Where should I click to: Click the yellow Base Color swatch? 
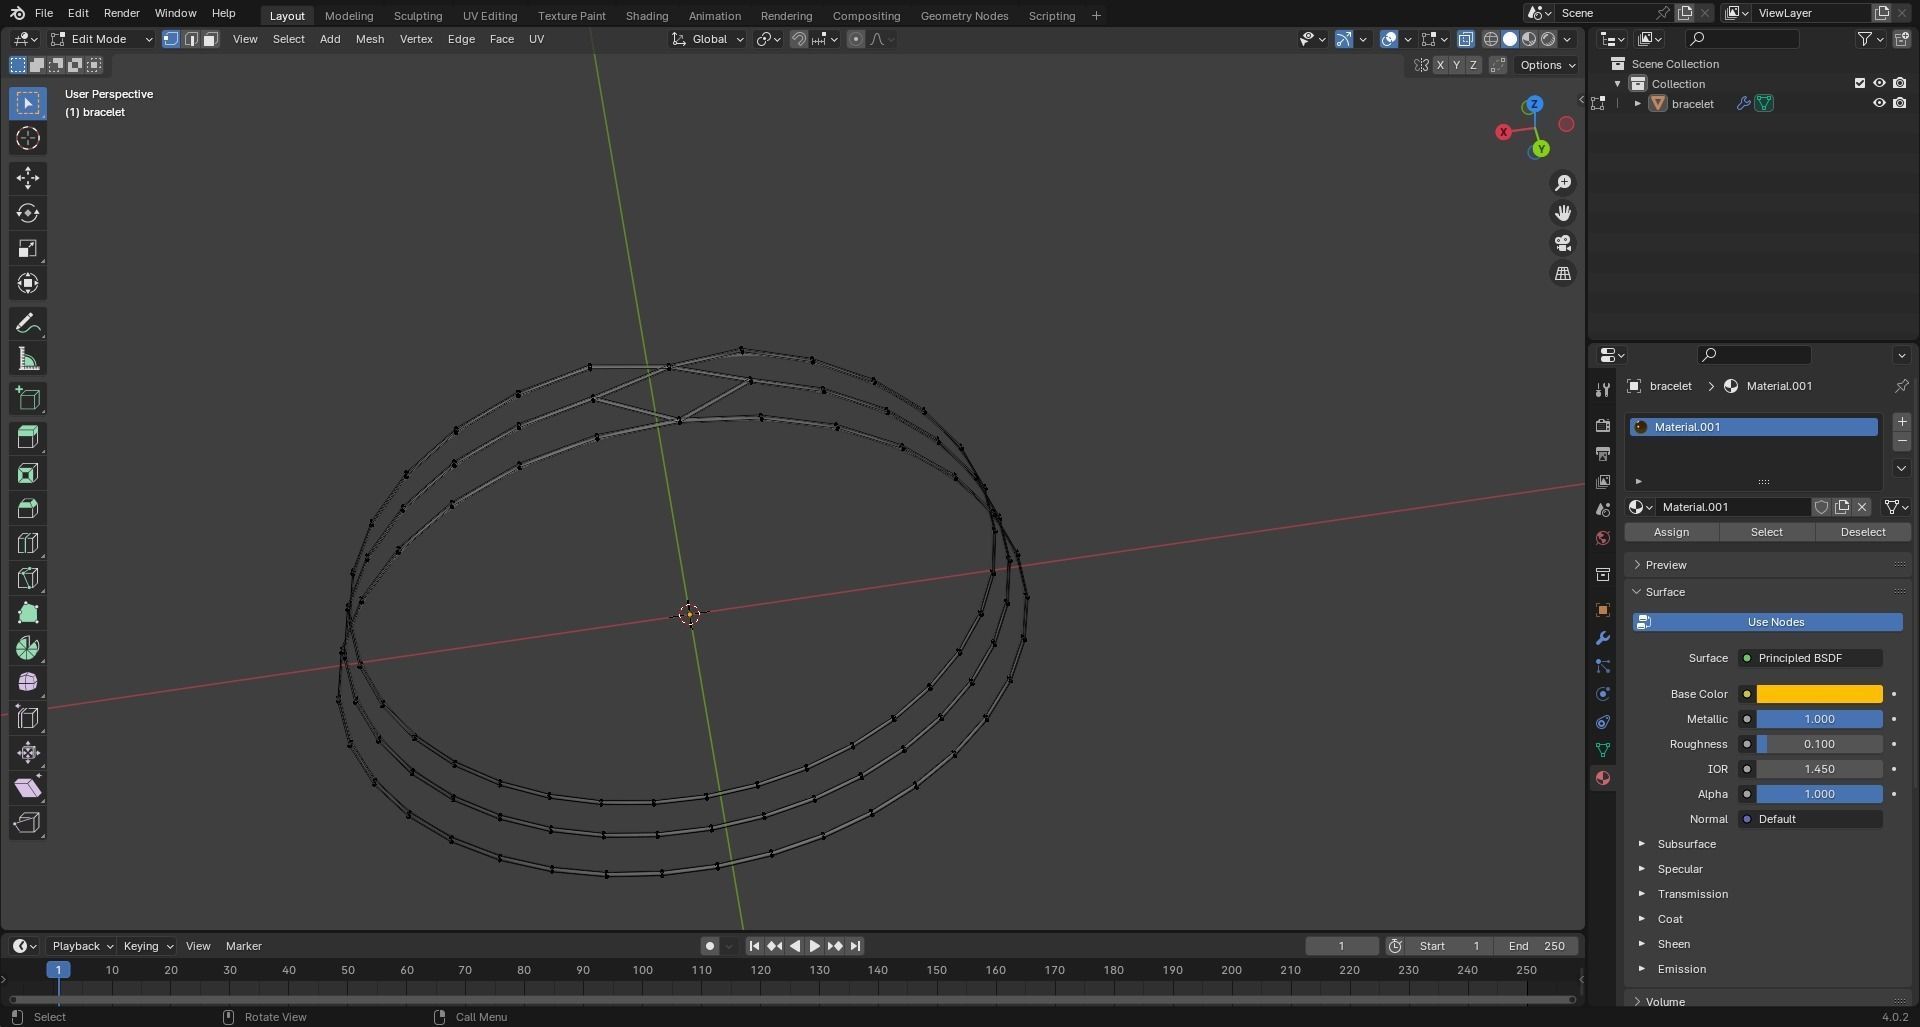point(1819,694)
